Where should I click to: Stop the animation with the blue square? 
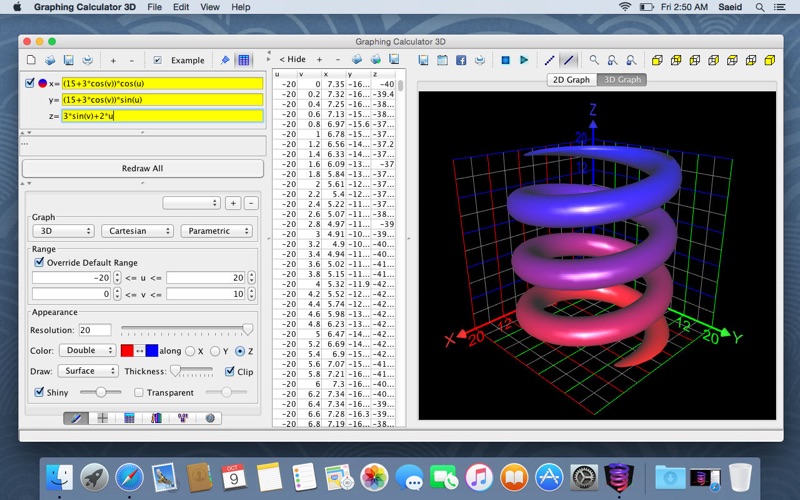[505, 60]
